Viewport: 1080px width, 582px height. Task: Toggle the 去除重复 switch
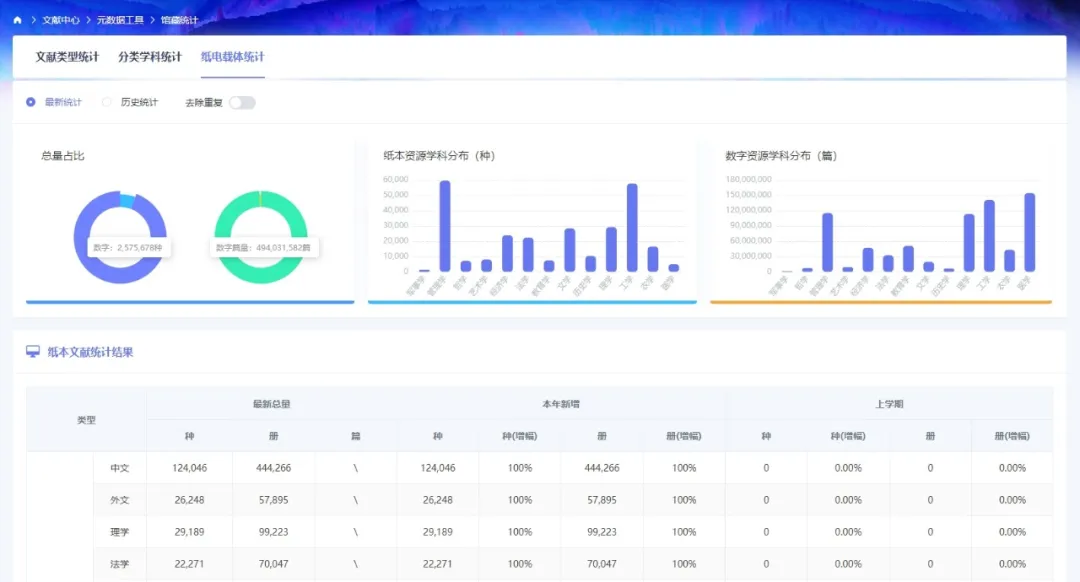[x=242, y=103]
